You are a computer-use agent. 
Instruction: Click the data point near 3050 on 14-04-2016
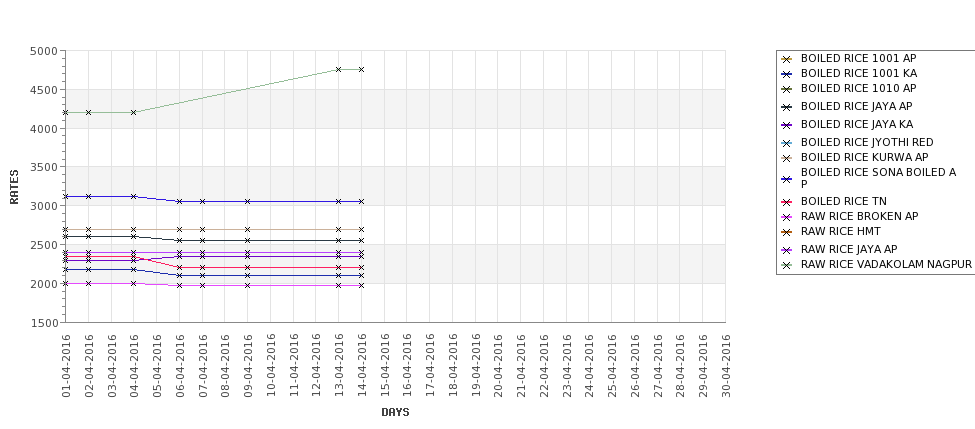click(361, 201)
